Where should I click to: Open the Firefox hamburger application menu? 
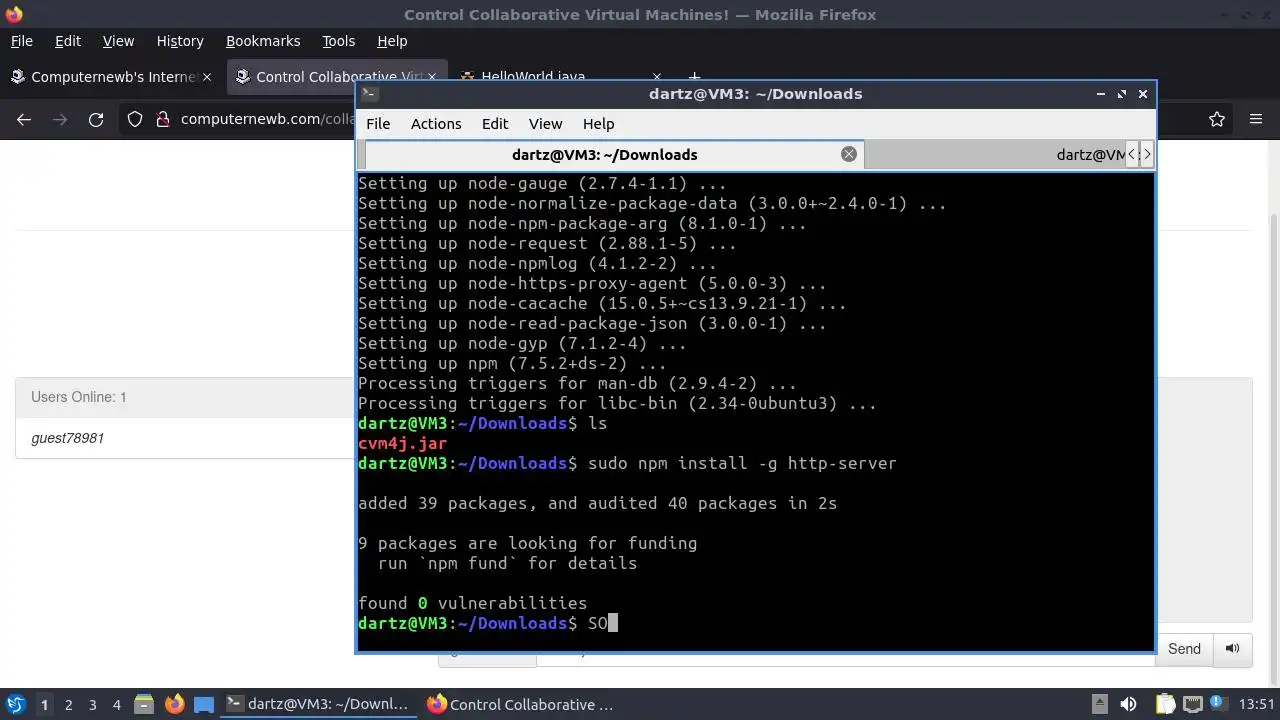coord(1256,119)
